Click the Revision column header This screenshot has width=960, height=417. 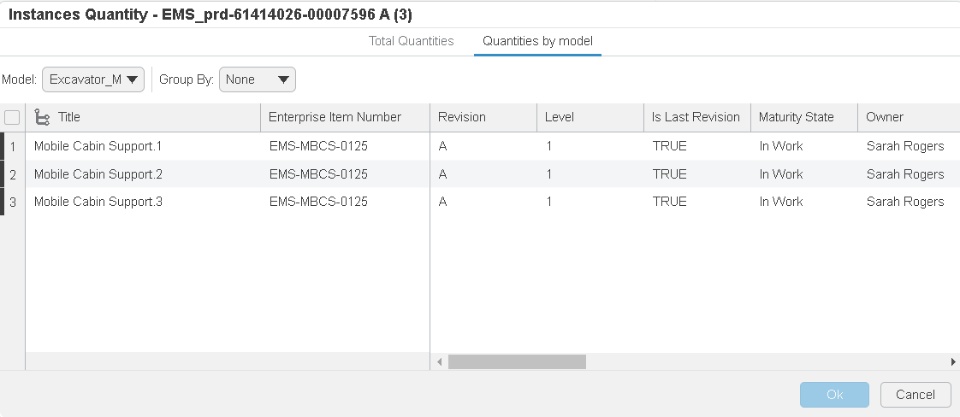(462, 117)
